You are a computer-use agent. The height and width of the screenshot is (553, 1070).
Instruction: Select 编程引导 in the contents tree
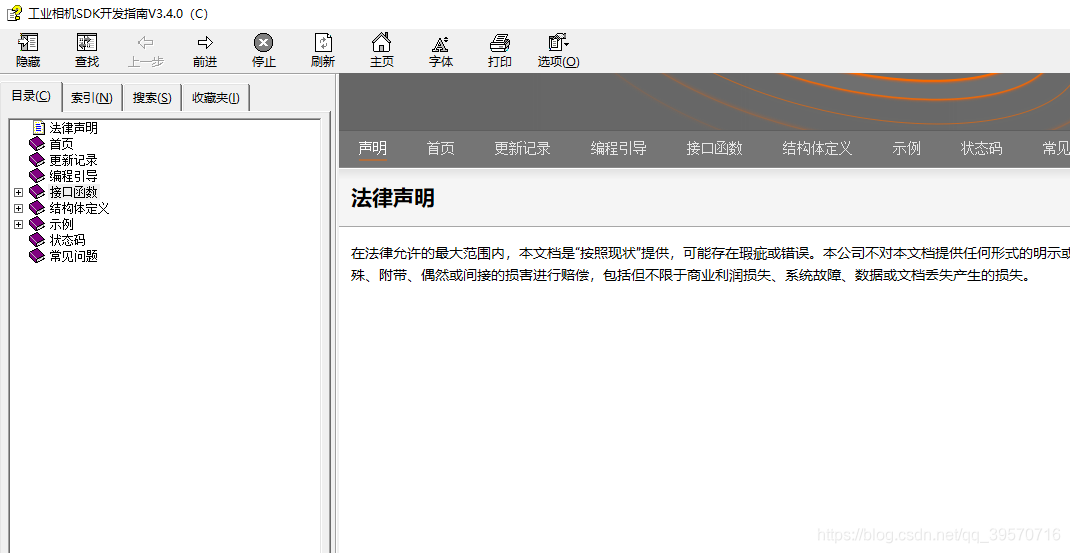pyautogui.click(x=74, y=176)
